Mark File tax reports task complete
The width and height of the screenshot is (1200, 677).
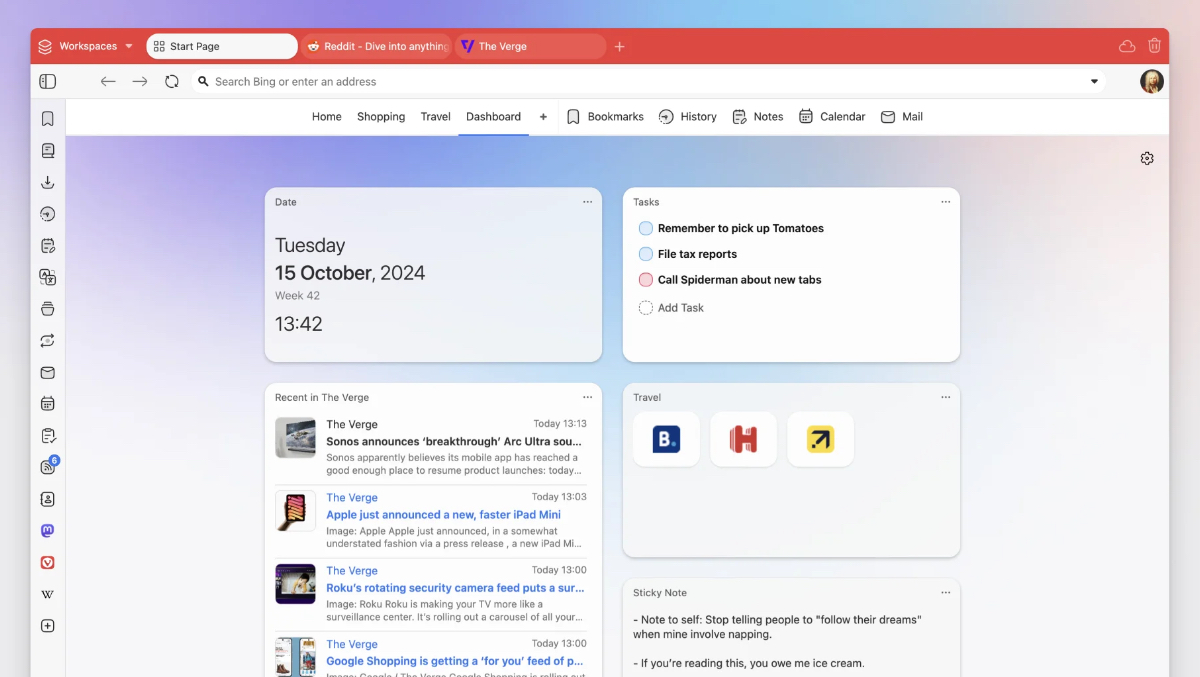coord(646,254)
